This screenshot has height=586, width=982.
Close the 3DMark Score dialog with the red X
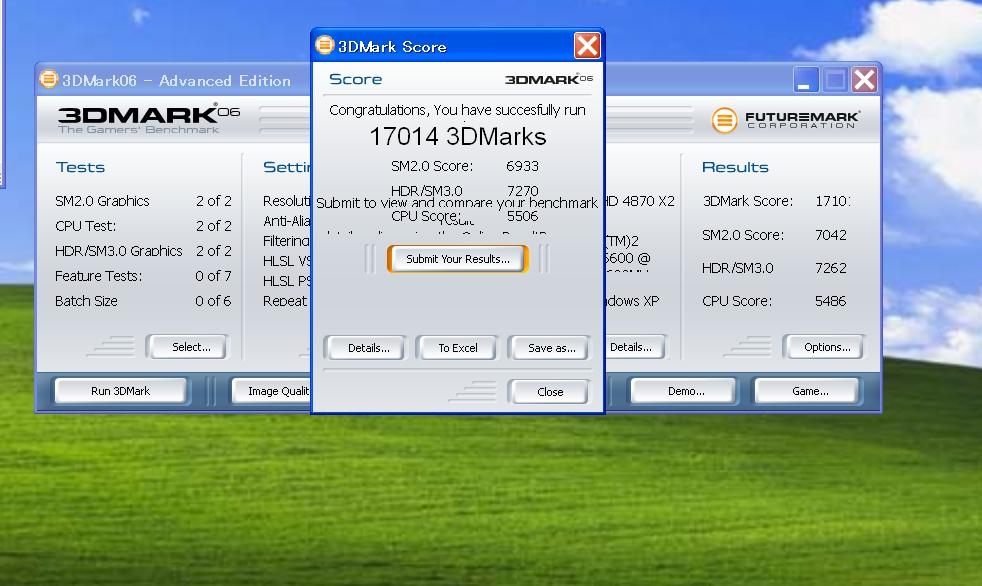(x=587, y=46)
